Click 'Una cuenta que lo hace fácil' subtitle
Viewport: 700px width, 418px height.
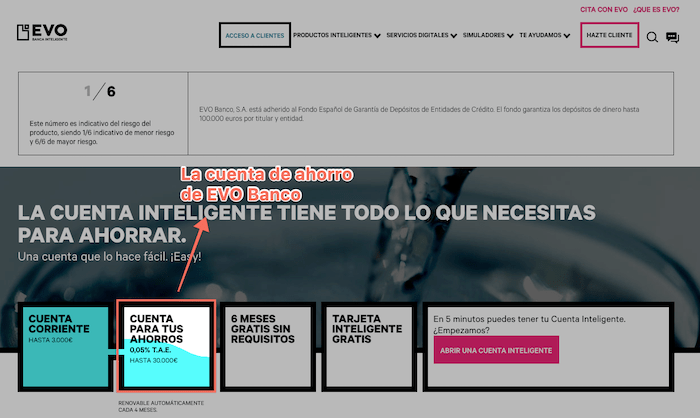tap(109, 257)
